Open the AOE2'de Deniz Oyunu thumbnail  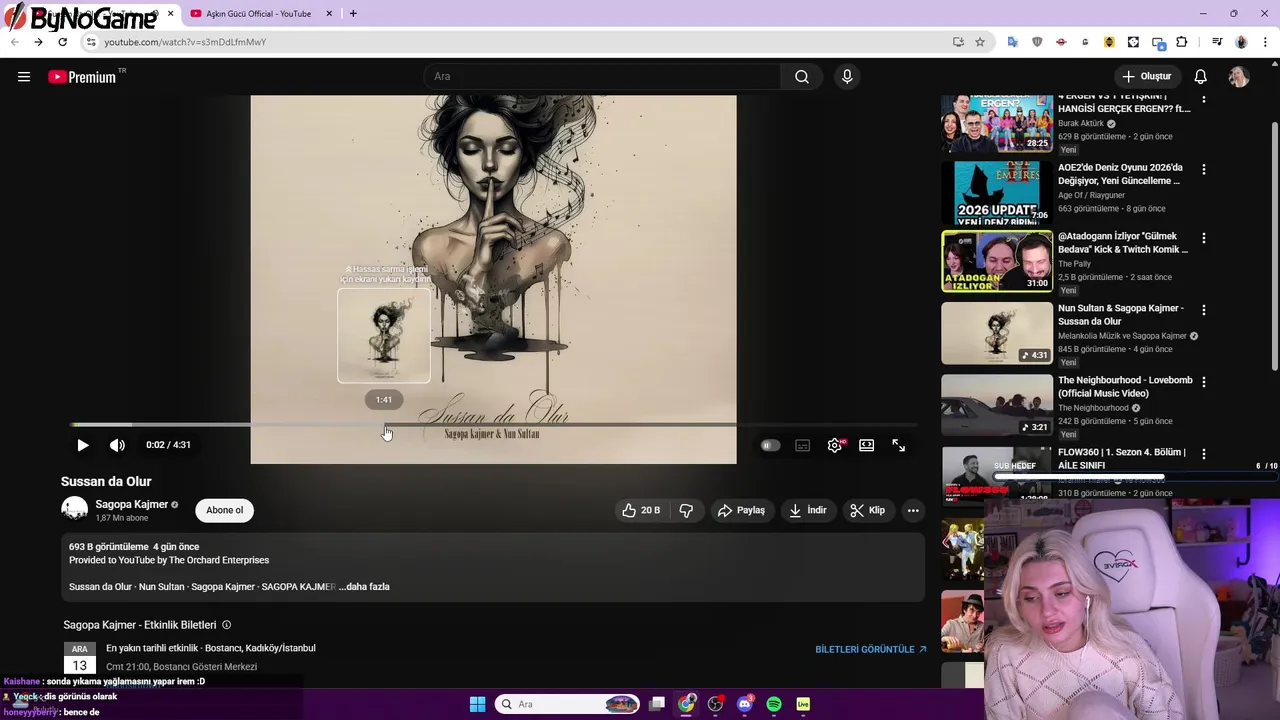click(997, 192)
